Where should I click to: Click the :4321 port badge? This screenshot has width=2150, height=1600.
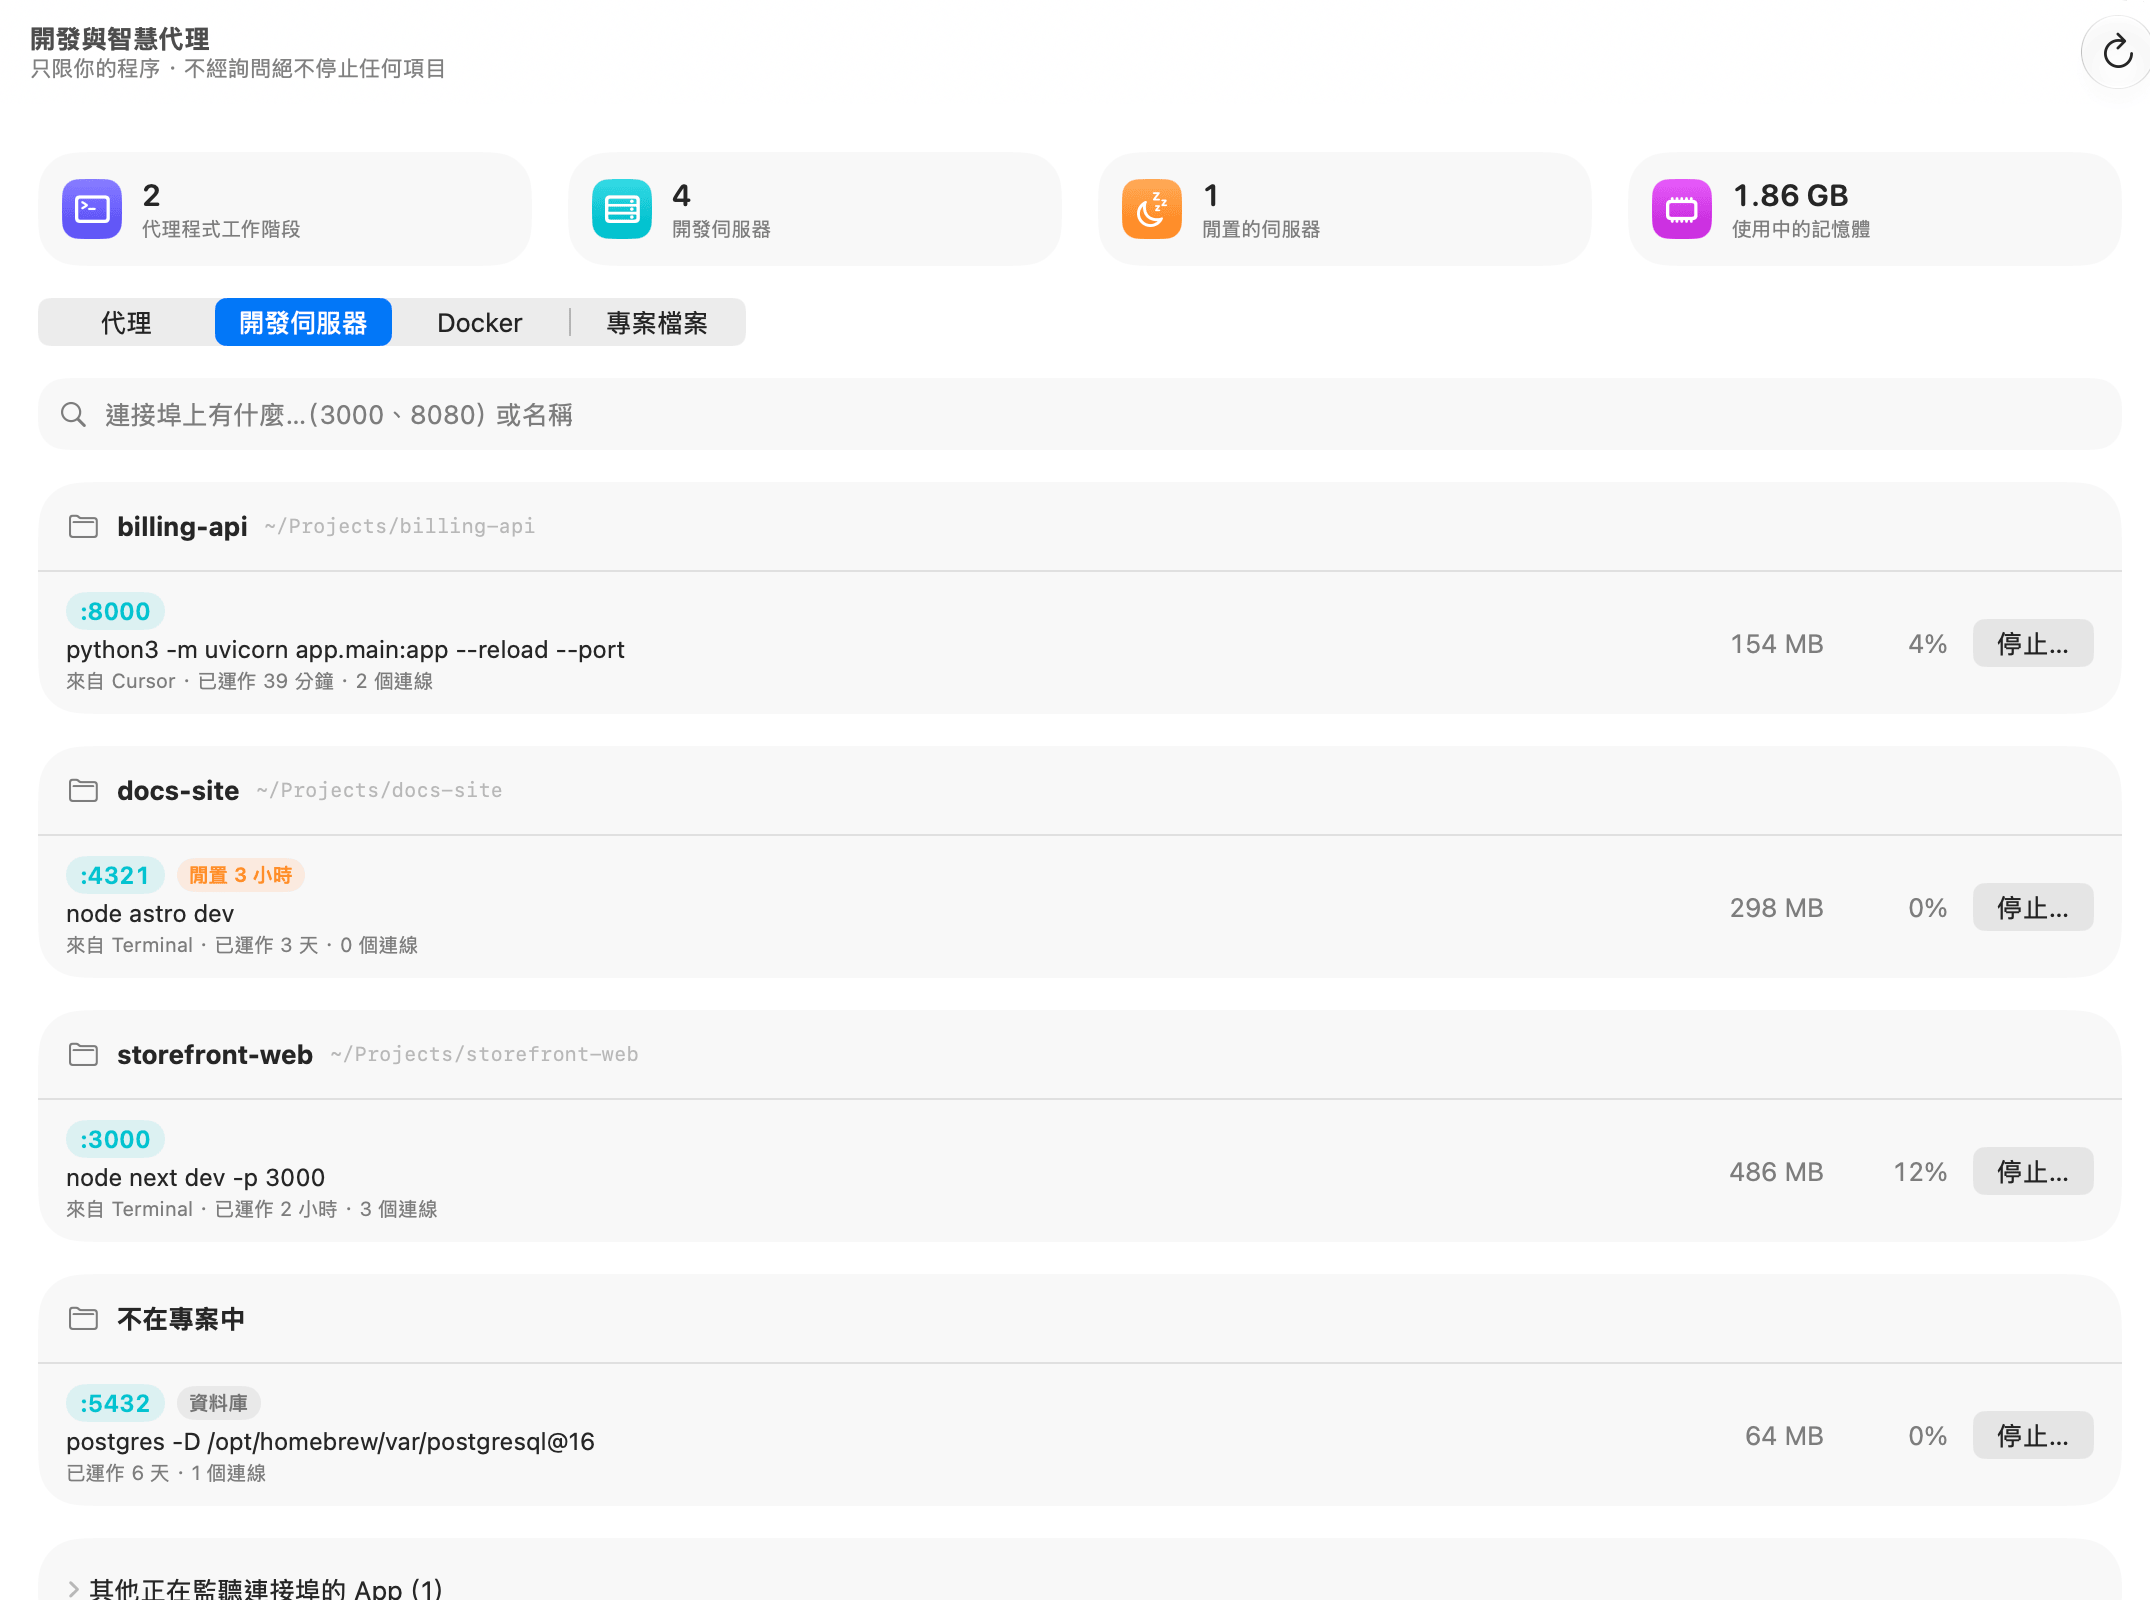tap(115, 875)
